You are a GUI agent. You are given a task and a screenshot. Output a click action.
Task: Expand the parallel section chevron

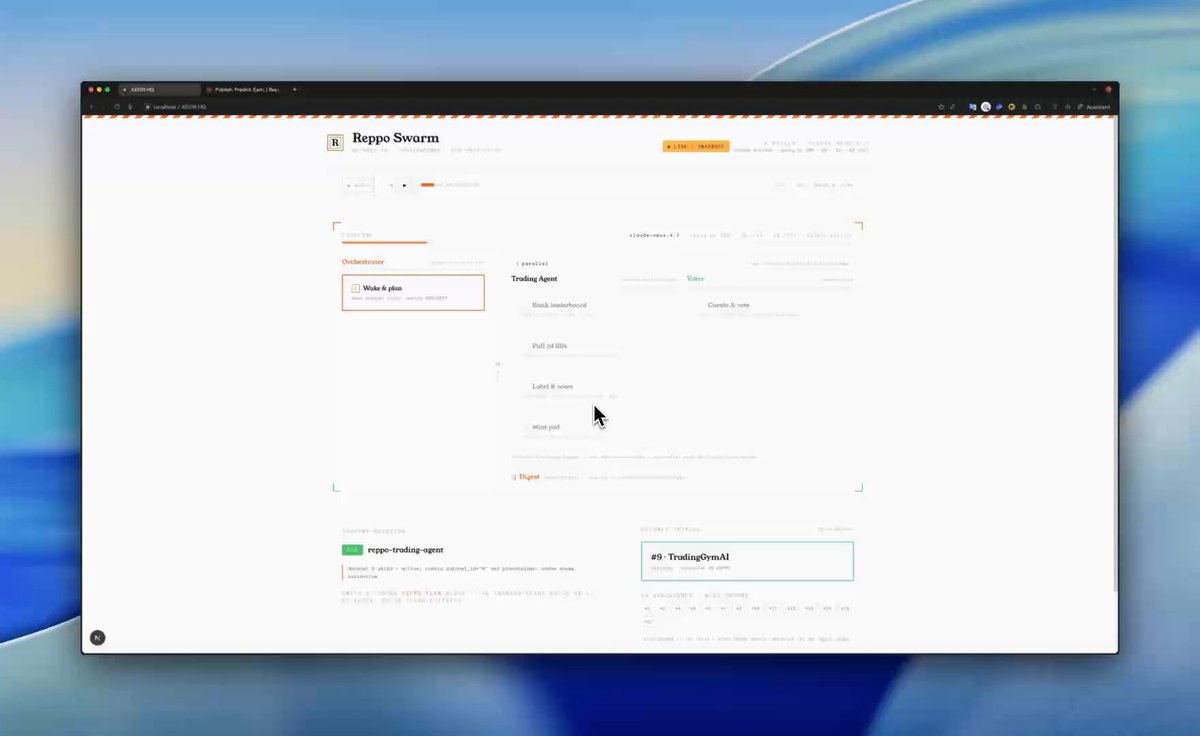tap(517, 263)
